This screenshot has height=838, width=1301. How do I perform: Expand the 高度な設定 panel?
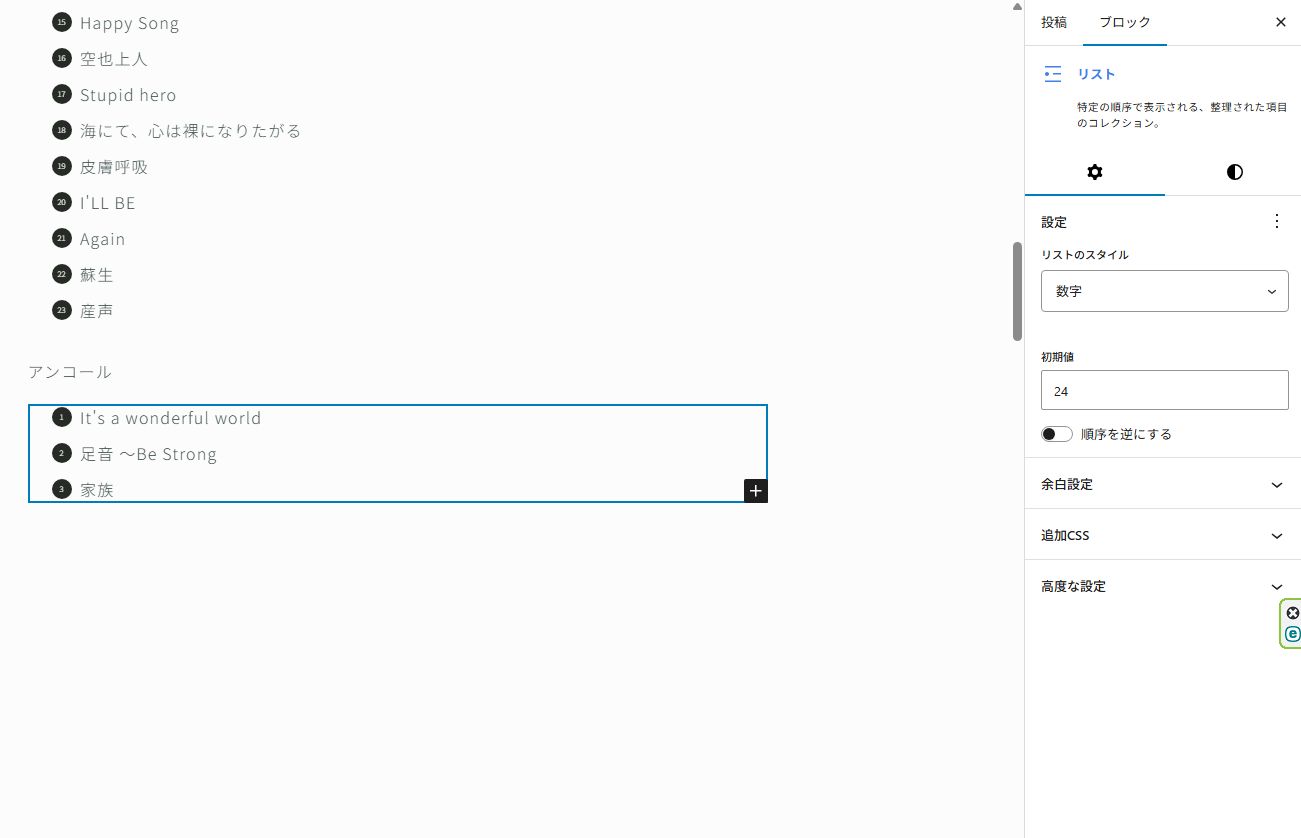click(x=1164, y=586)
